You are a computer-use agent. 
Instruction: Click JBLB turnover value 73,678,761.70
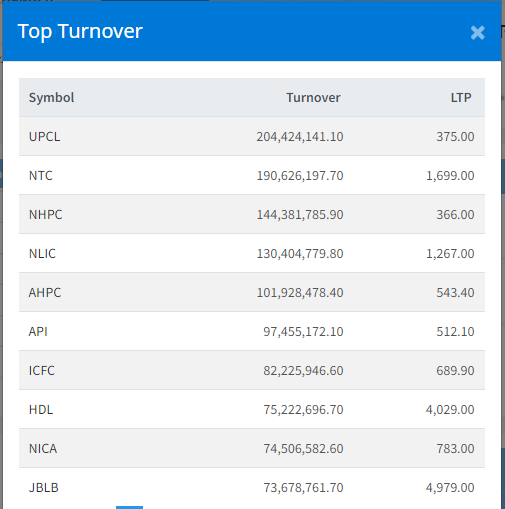pyautogui.click(x=303, y=488)
